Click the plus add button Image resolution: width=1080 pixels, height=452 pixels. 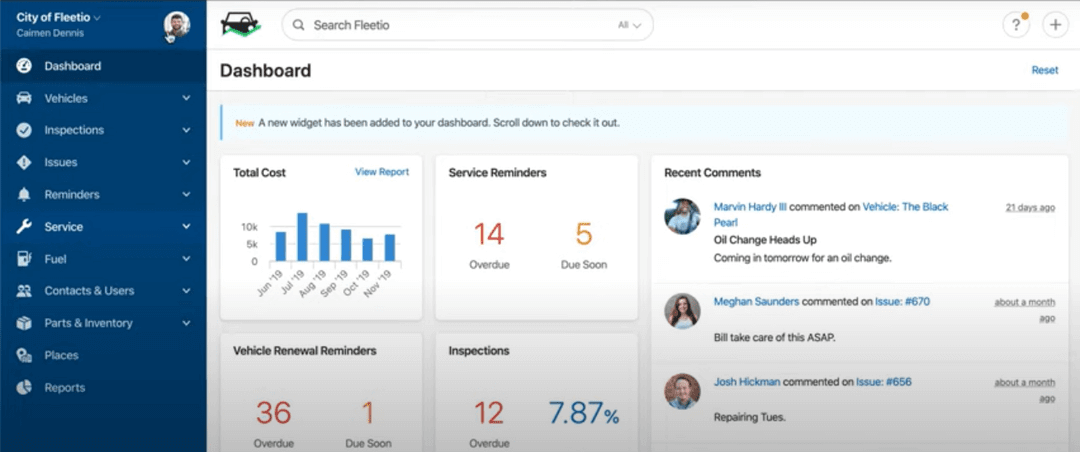1055,25
